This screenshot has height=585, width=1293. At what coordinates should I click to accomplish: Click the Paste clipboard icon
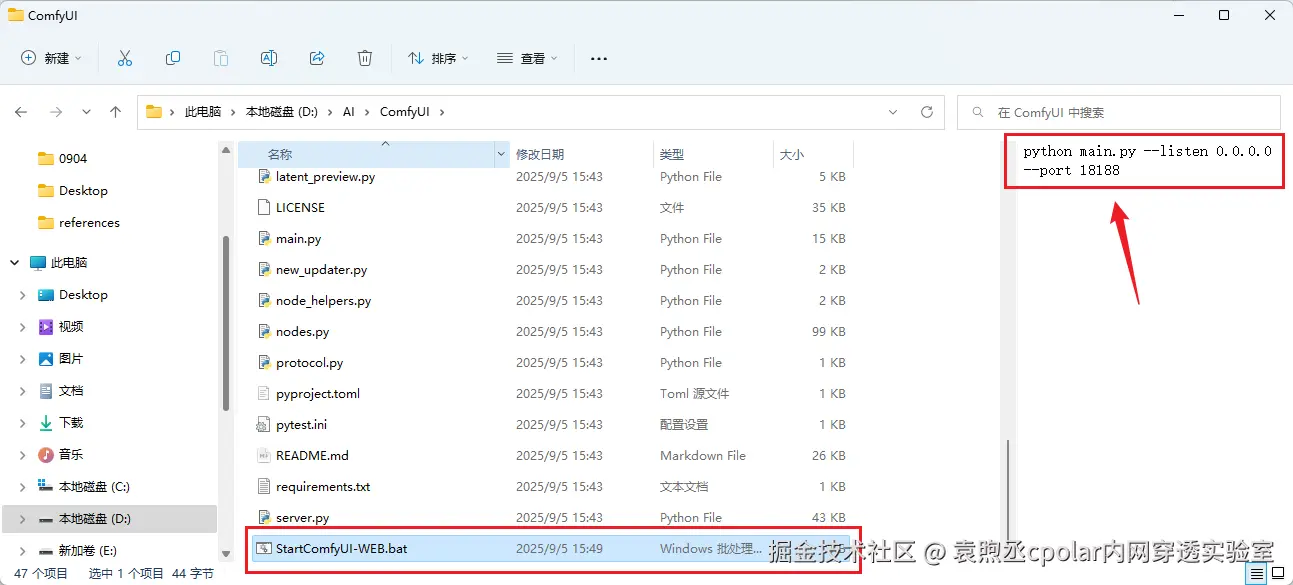221,59
